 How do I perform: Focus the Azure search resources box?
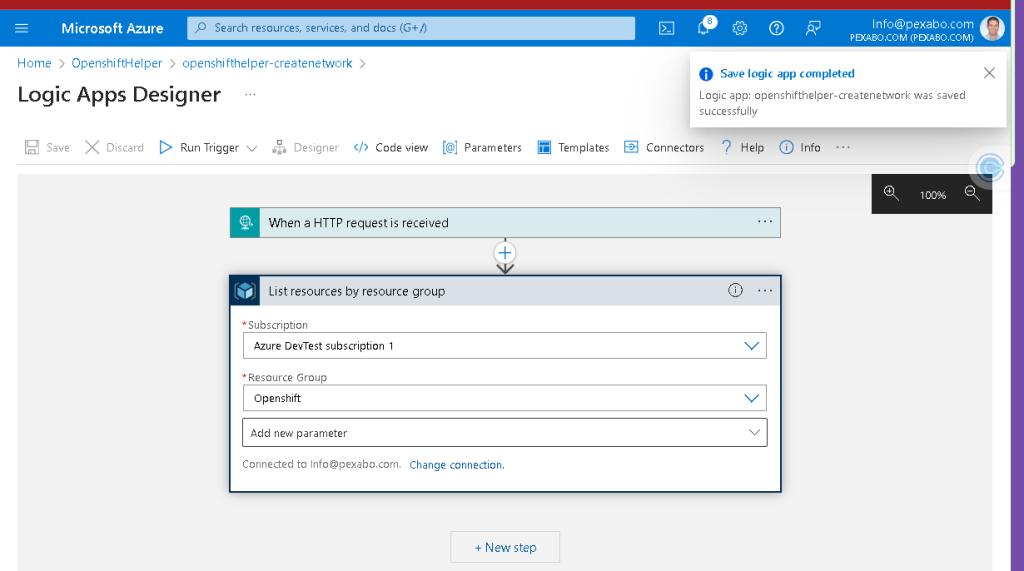pos(411,28)
